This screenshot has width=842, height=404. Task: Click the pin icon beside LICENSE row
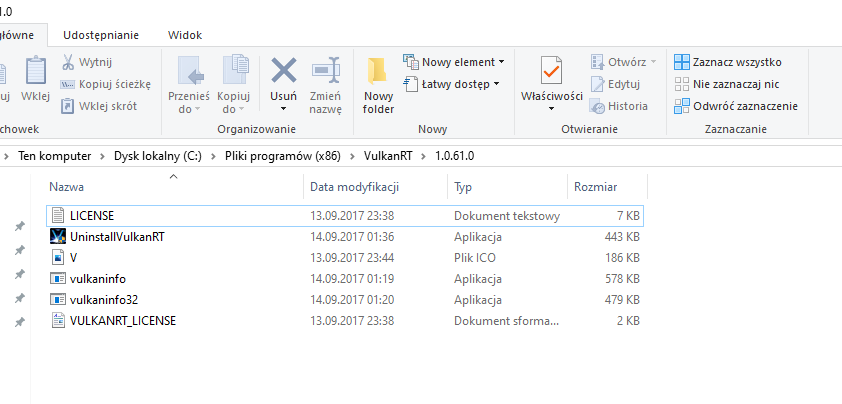point(19,226)
